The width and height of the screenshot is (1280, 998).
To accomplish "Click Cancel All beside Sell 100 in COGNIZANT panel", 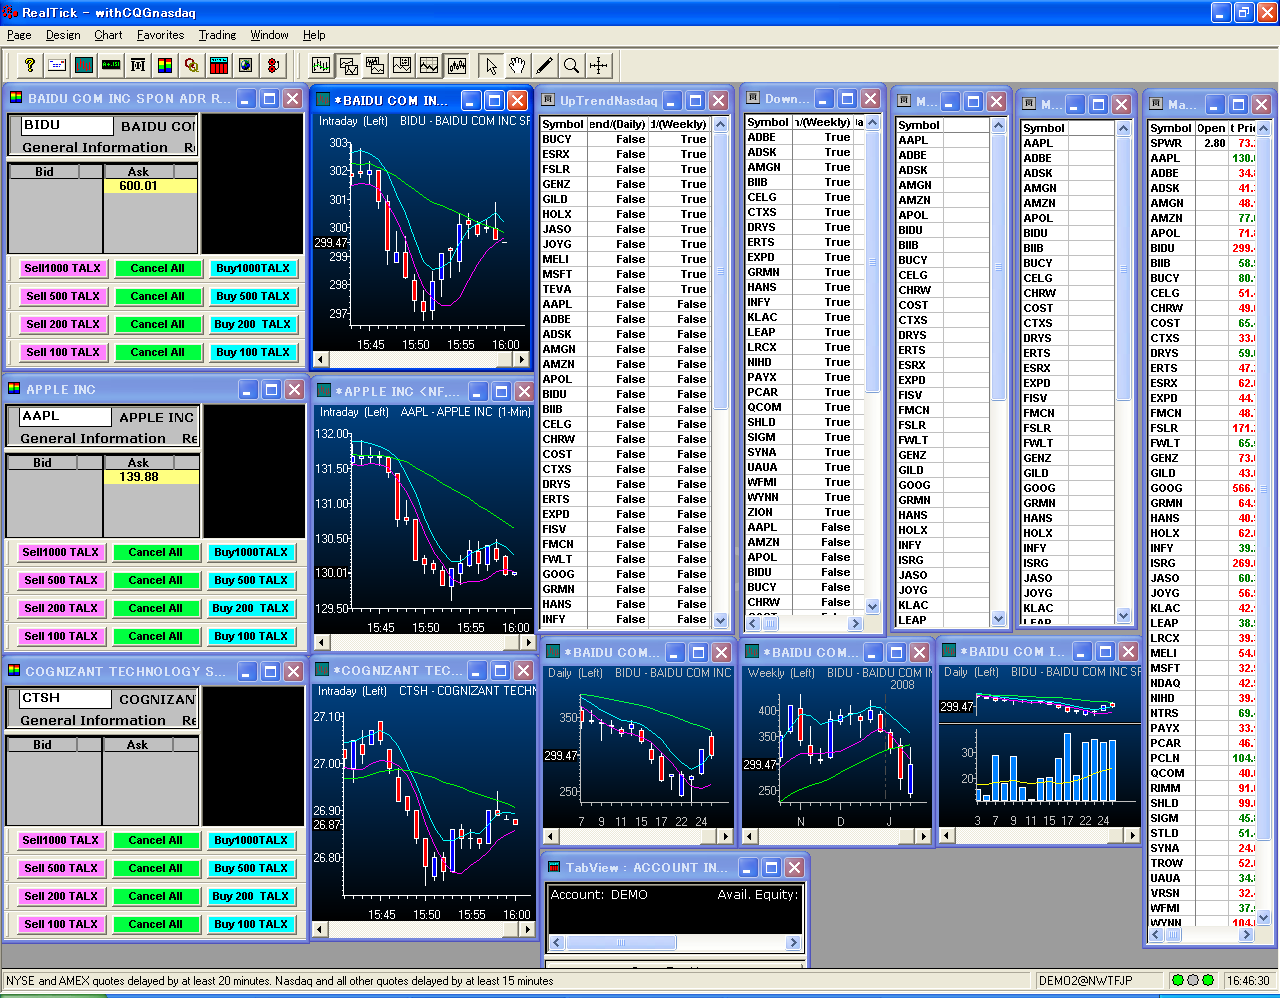I will click(x=155, y=924).
